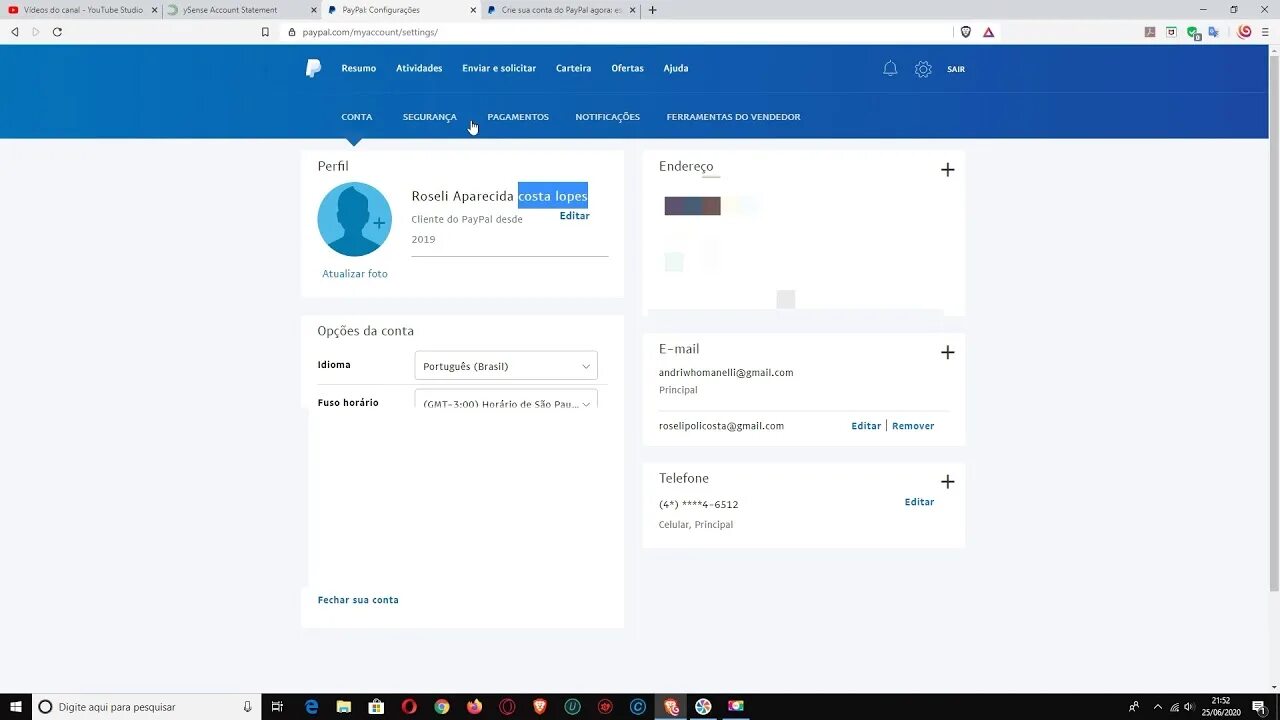
Task: Open a new browser tab
Action: (653, 10)
